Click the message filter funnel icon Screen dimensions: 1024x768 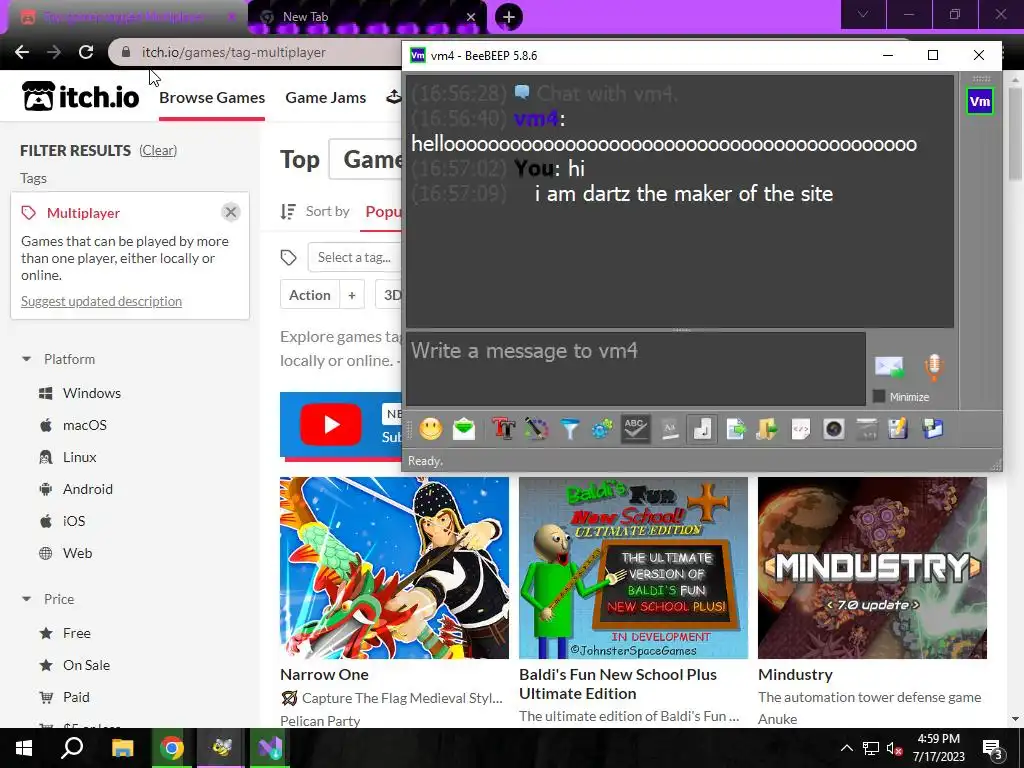click(569, 429)
